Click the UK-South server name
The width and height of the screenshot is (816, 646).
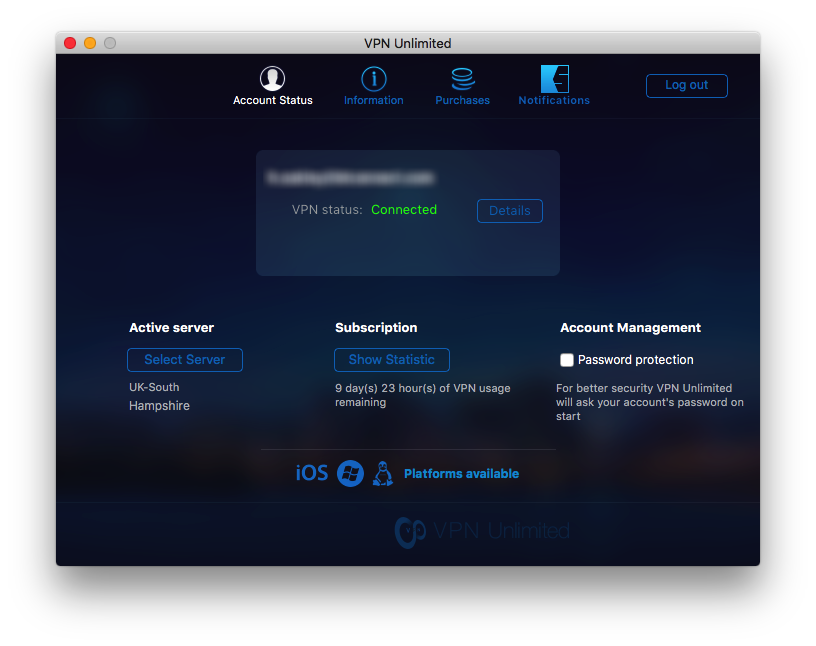154,387
